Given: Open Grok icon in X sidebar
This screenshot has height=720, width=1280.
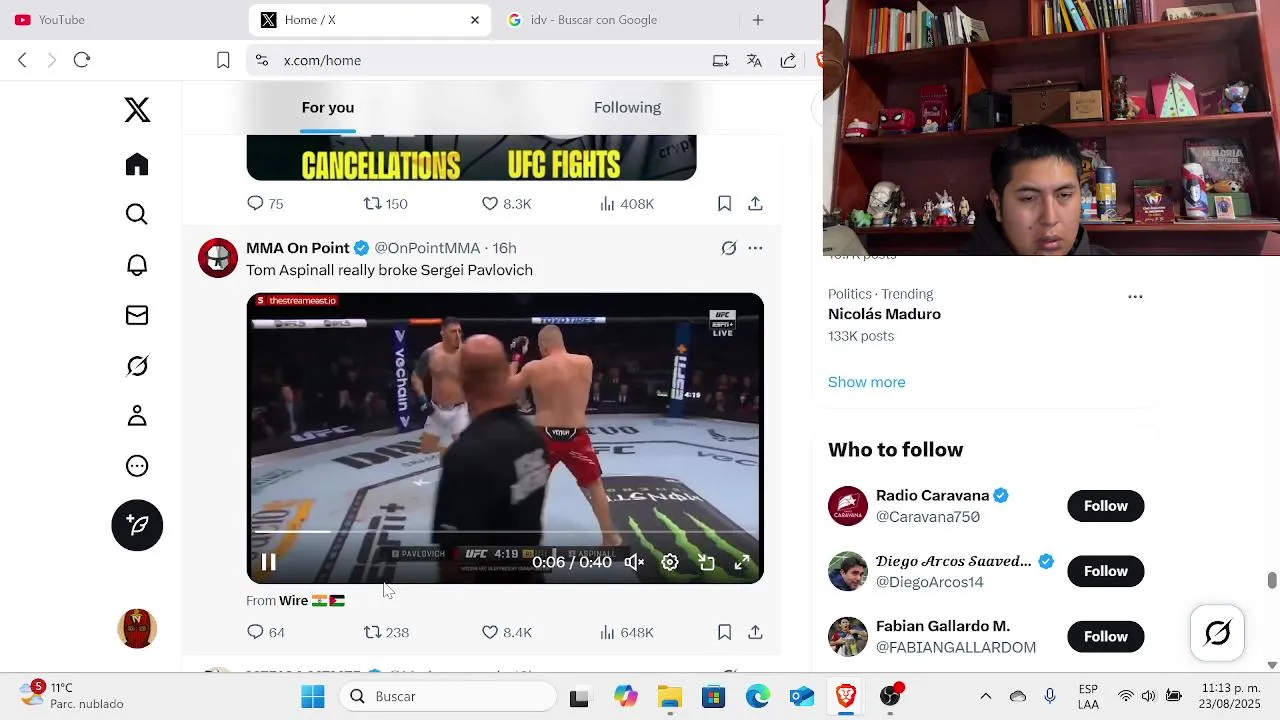Looking at the screenshot, I should (x=137, y=366).
